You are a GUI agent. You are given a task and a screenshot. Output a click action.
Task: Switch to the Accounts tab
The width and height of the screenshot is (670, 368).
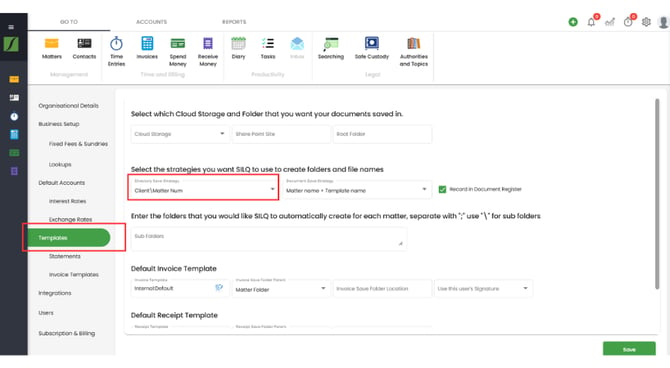tap(151, 22)
